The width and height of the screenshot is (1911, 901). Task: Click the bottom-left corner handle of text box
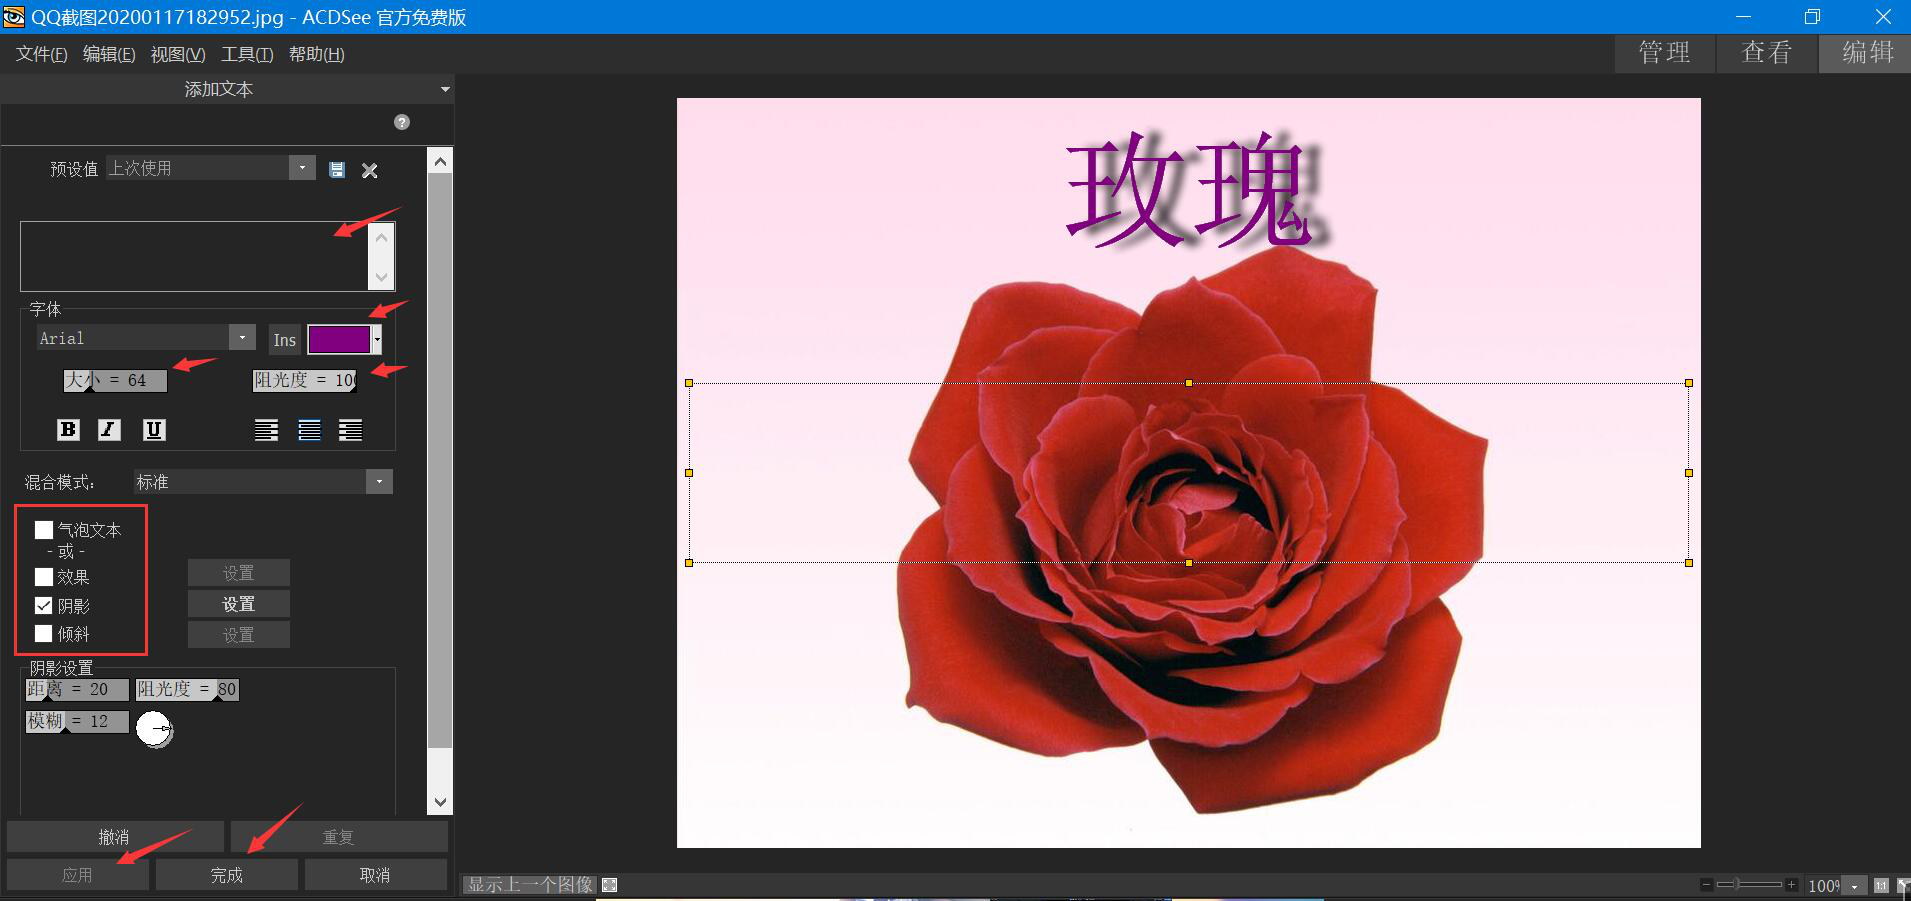689,563
